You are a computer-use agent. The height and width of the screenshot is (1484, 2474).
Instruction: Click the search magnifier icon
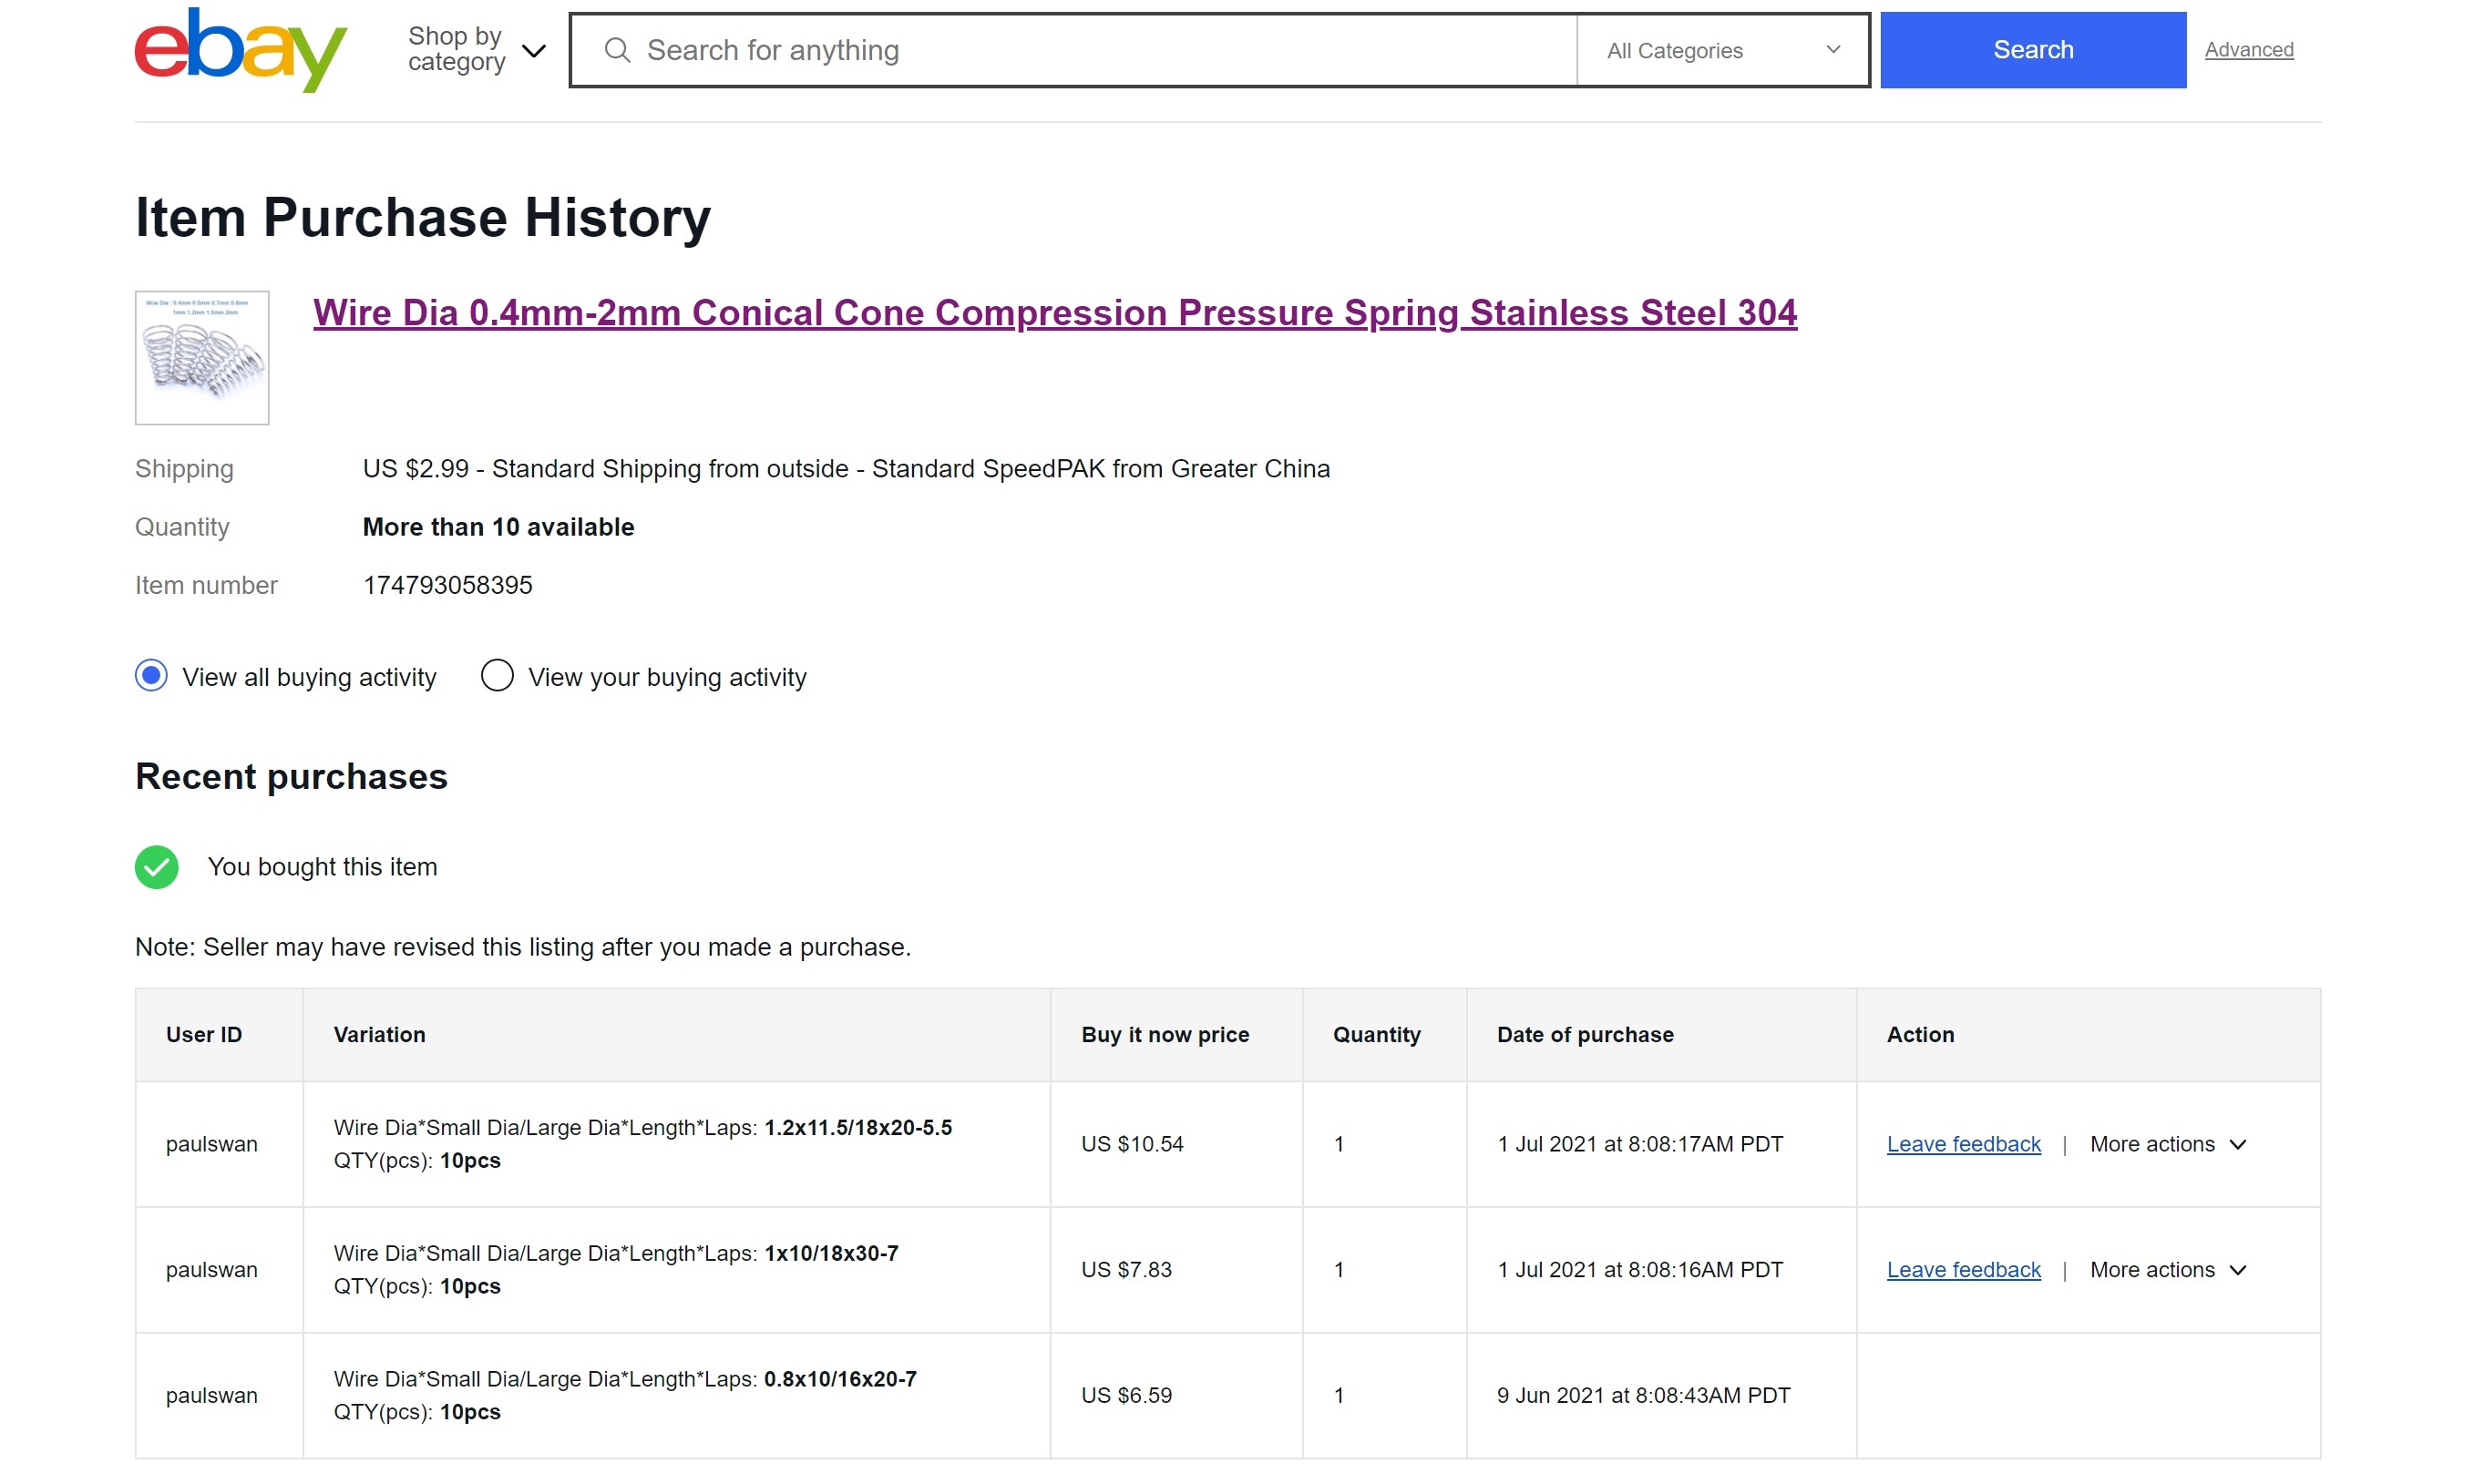click(x=617, y=50)
